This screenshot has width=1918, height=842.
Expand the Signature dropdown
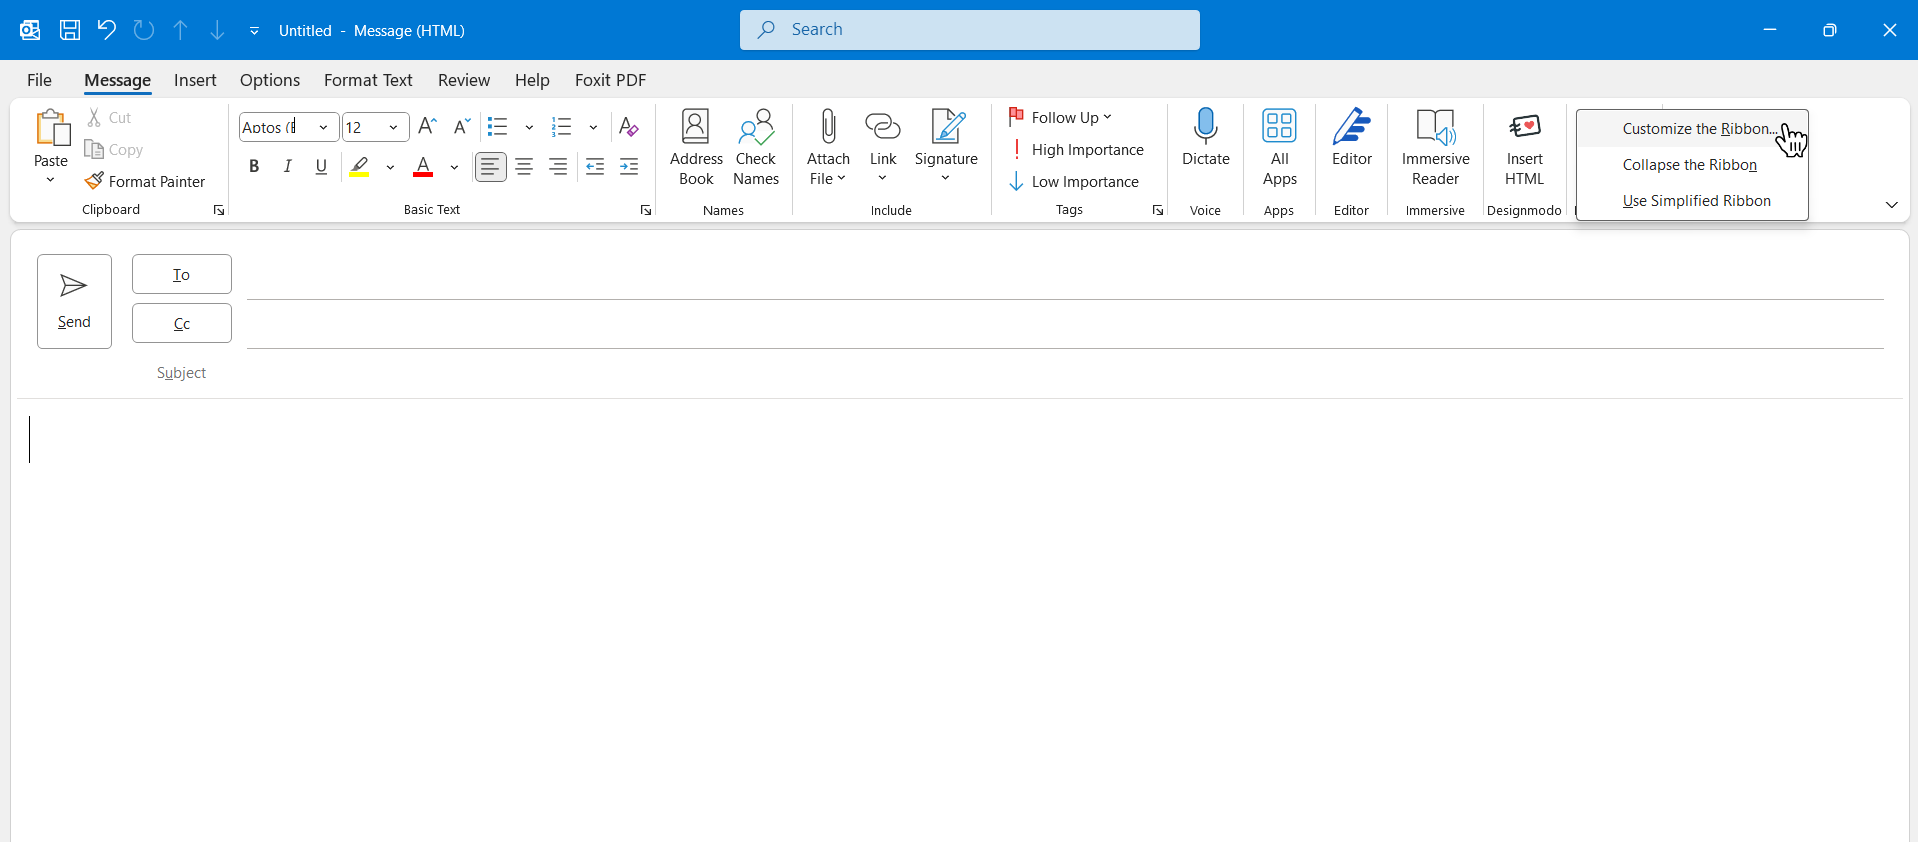pos(945,178)
